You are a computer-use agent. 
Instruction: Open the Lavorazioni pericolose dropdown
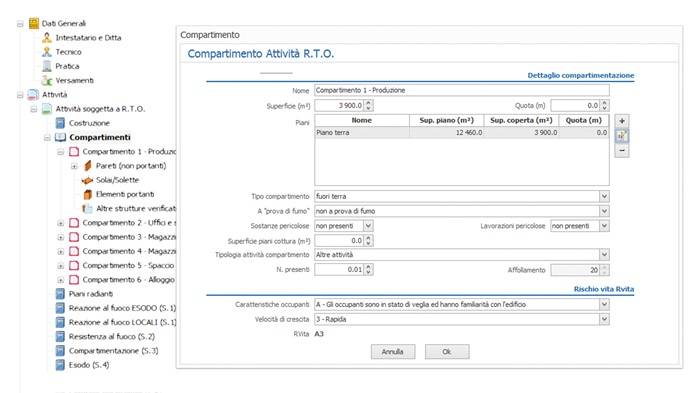point(604,226)
